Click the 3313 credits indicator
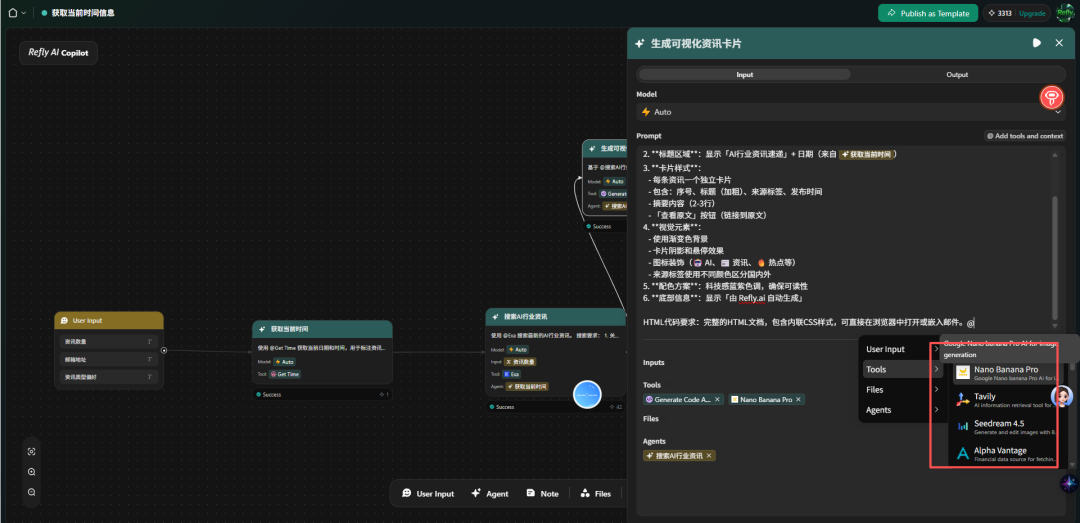This screenshot has width=1080, height=523. click(1001, 13)
